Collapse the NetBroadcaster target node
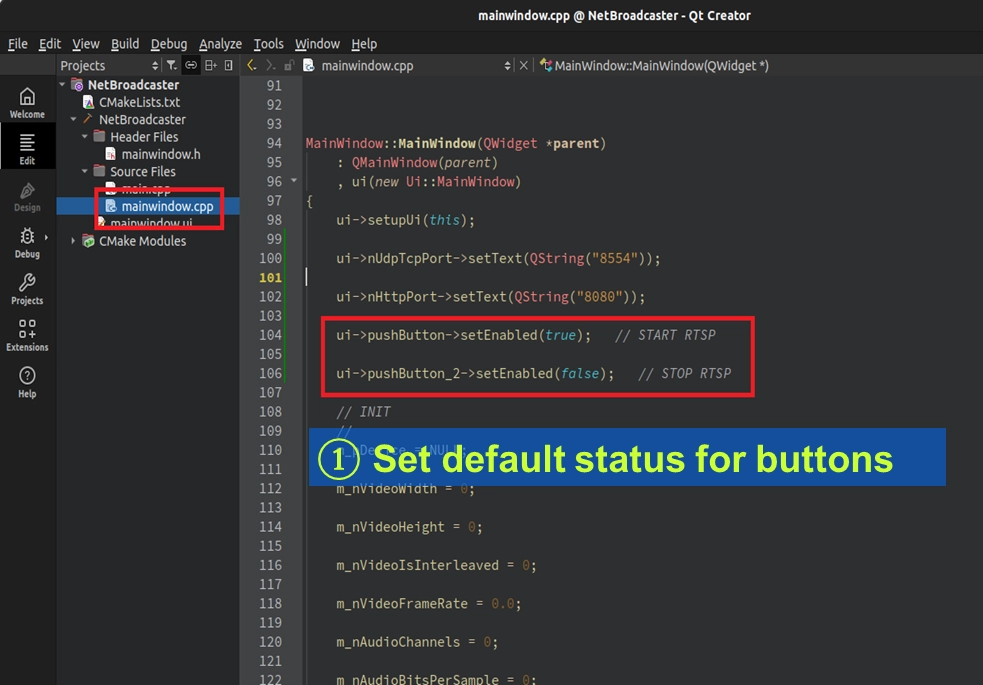983x685 pixels. point(73,118)
